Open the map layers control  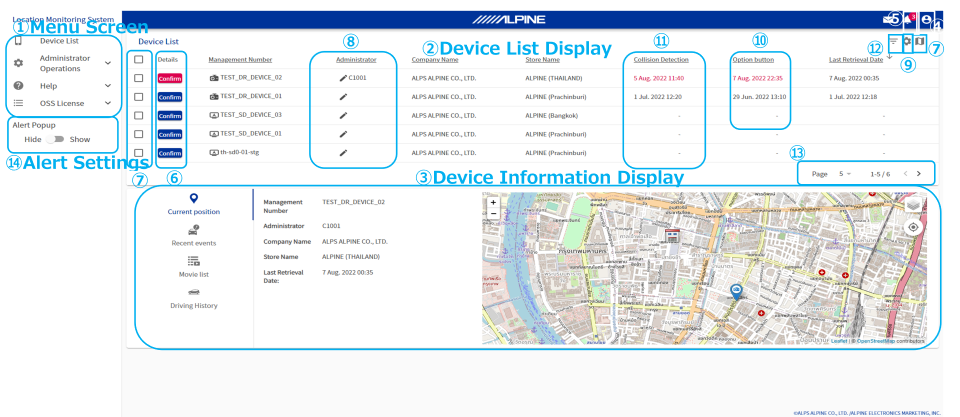point(913,205)
